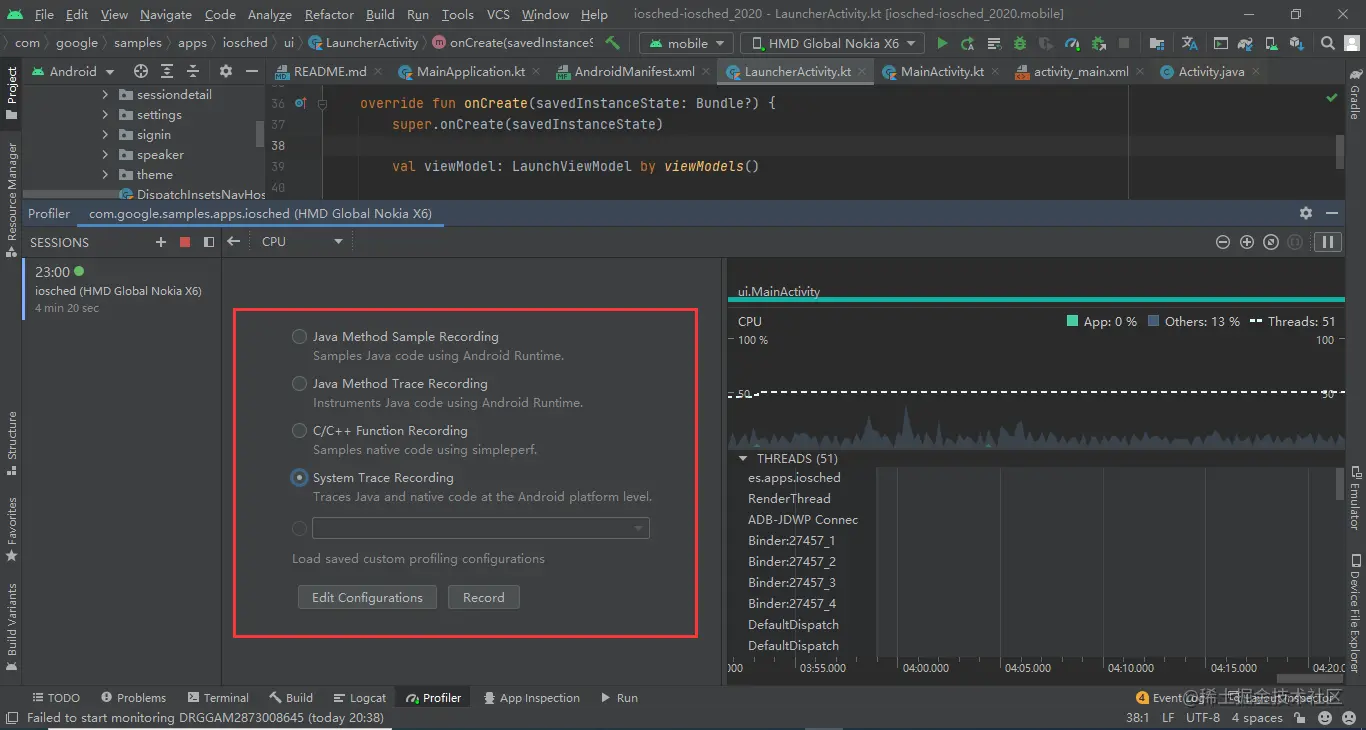Expand the settings folder
The height and width of the screenshot is (730, 1366).
coord(105,114)
